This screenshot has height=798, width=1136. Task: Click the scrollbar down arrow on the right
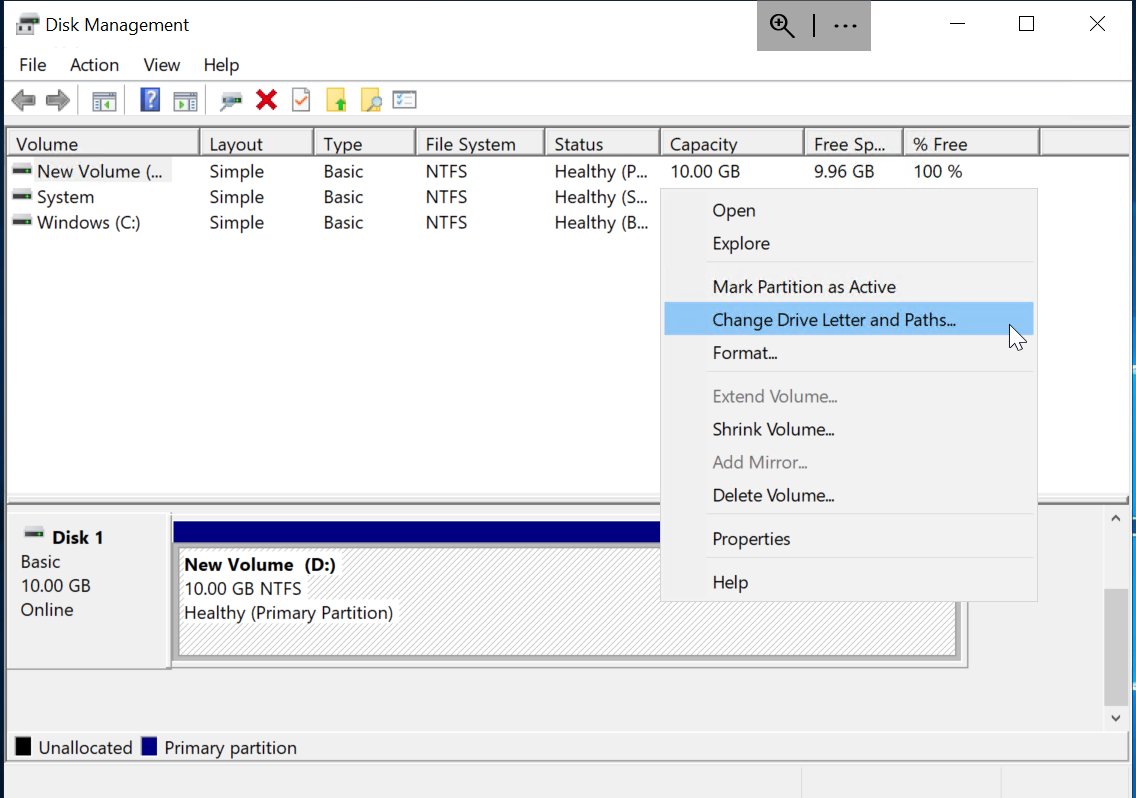[x=1115, y=718]
